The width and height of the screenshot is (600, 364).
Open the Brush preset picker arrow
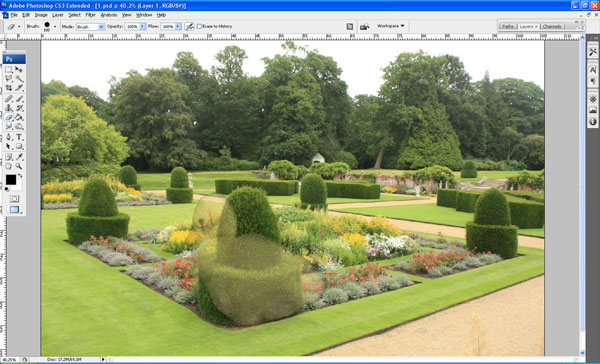pos(55,26)
